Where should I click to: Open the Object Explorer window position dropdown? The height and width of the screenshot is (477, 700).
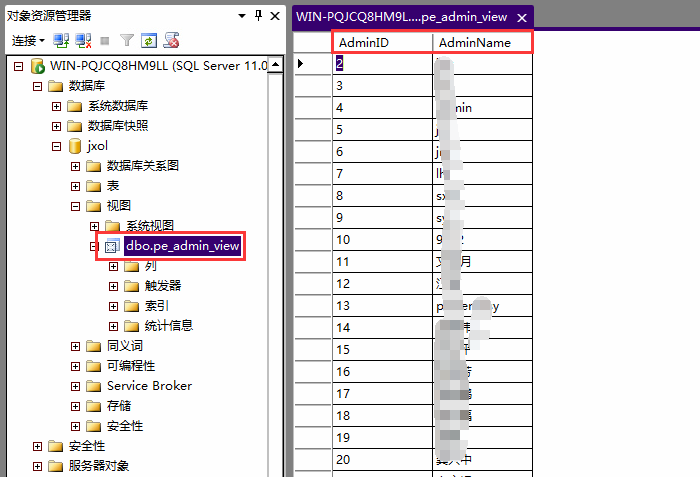point(243,15)
